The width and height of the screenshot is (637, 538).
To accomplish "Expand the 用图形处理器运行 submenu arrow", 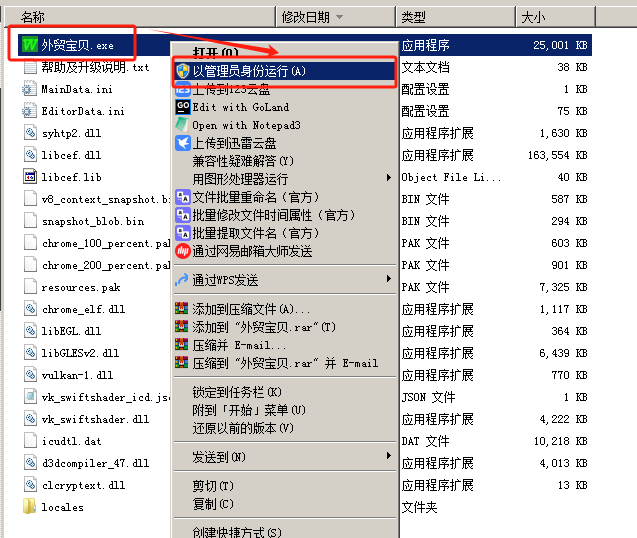I will pos(388,178).
